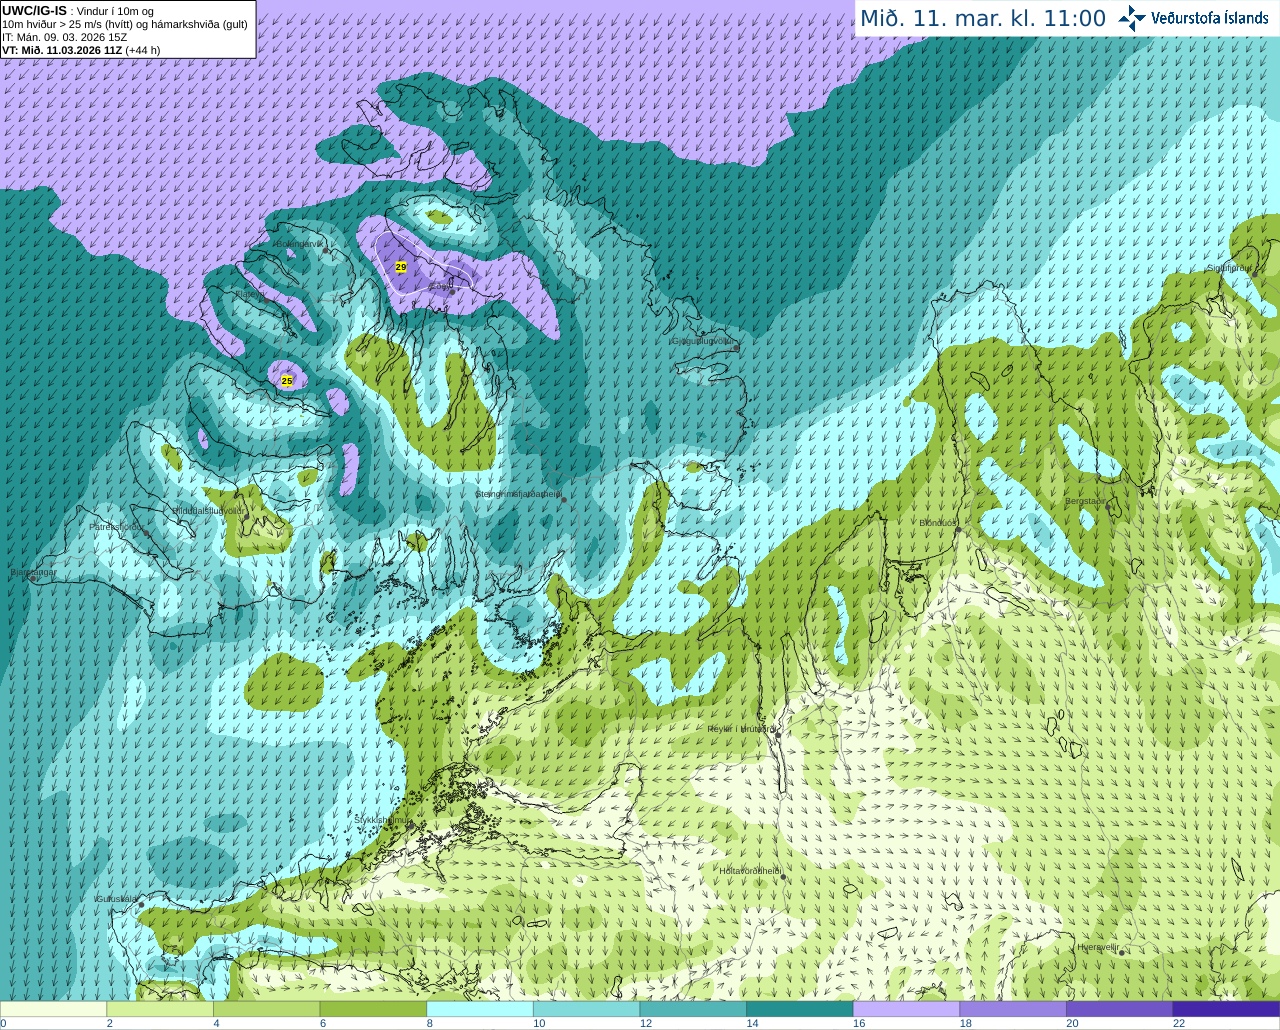Click the date header Mið. 11. mar. kl. 11:00
The image size is (1280, 1030).
(983, 18)
